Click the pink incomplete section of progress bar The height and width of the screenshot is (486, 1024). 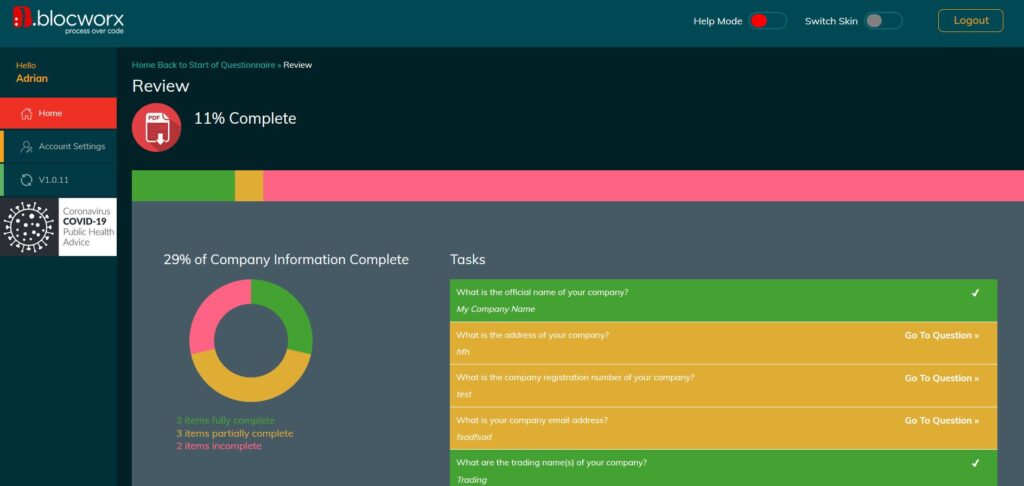pos(643,186)
